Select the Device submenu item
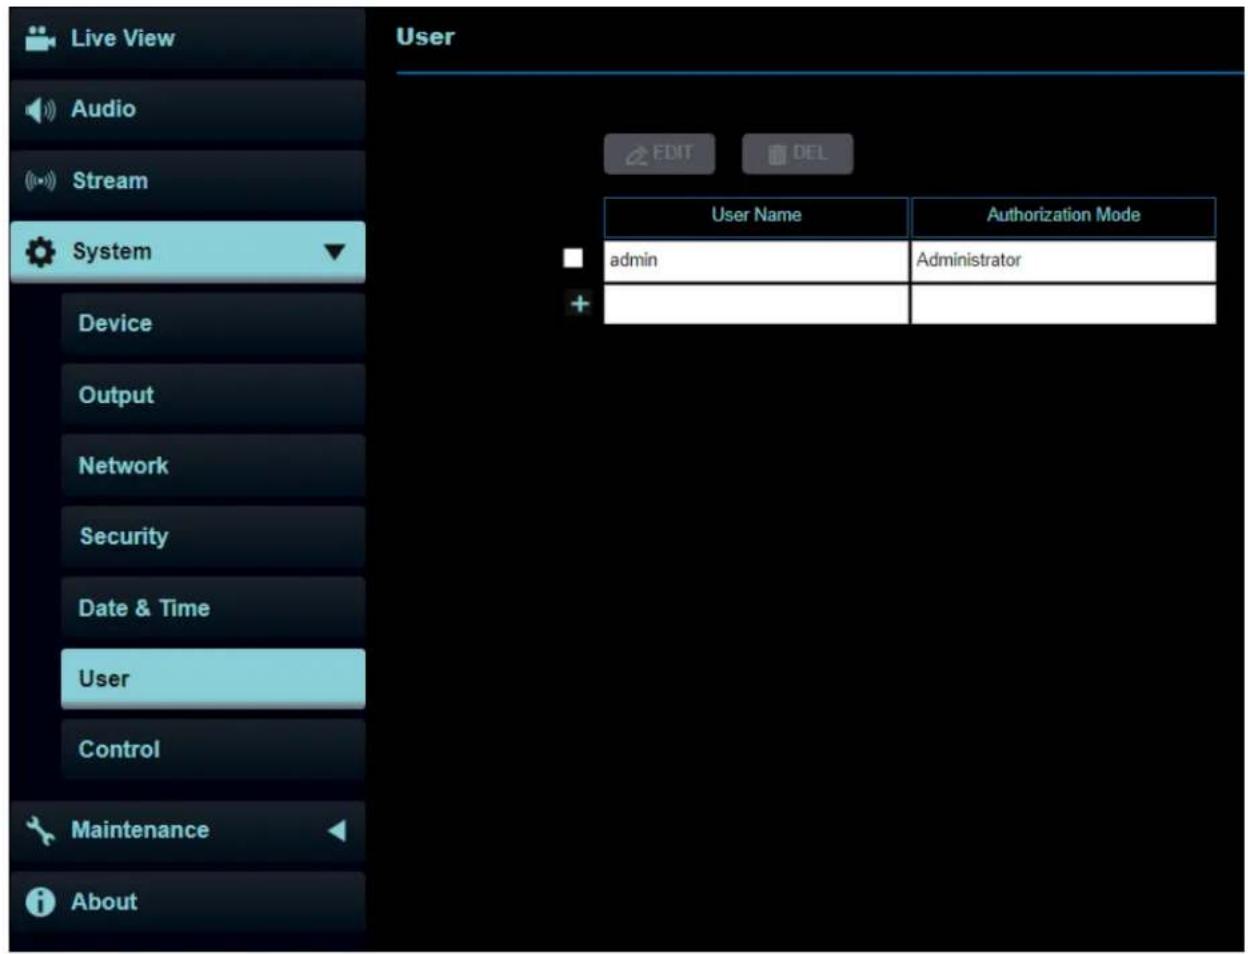1248x954 pixels. 213,324
